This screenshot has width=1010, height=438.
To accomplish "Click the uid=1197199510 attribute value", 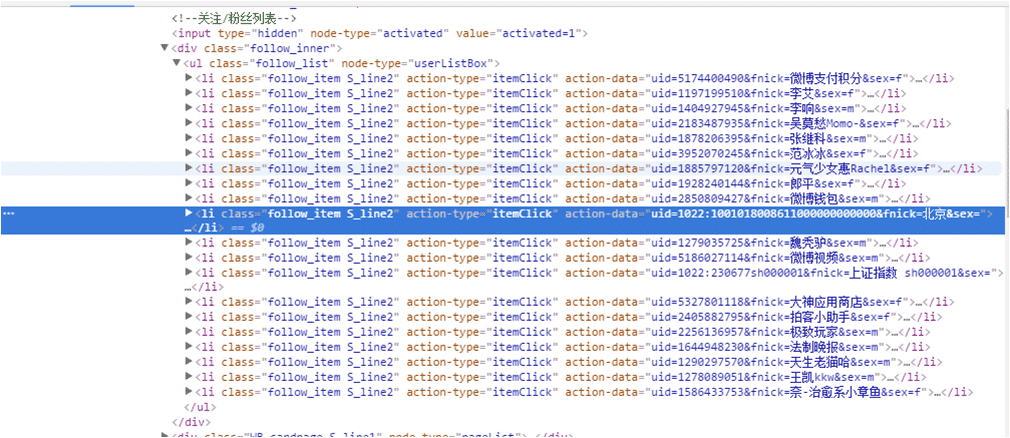I will pyautogui.click(x=752, y=93).
